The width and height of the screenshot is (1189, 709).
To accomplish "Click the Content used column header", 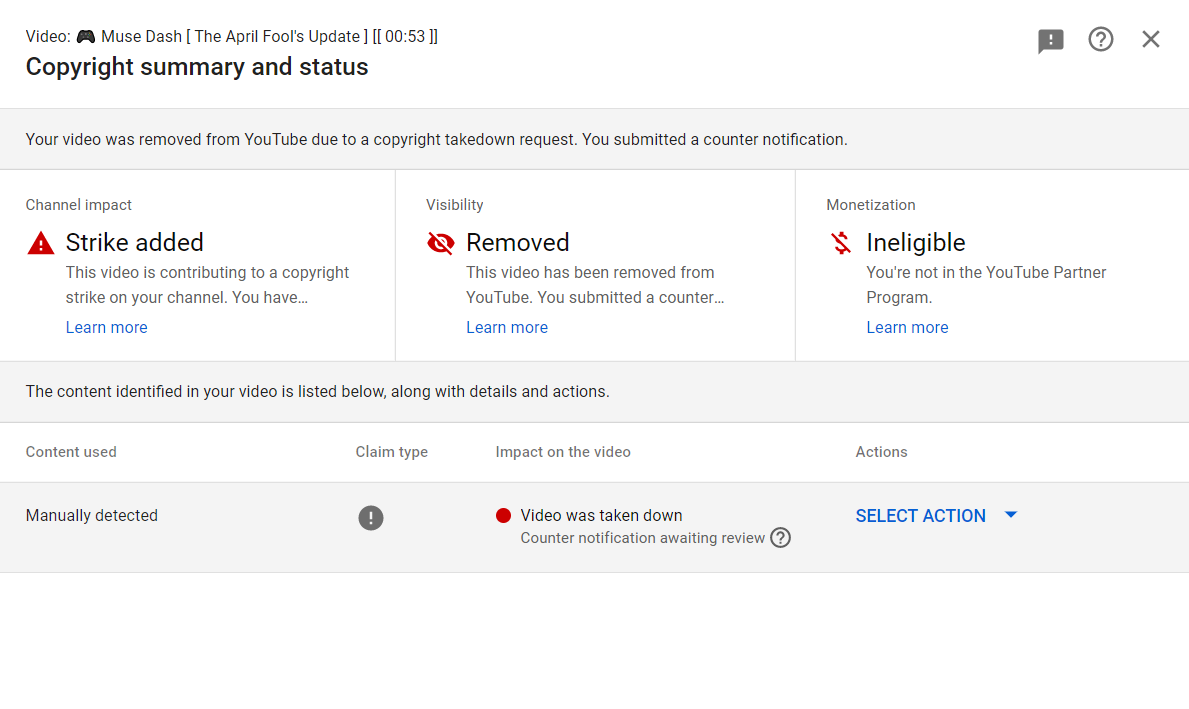I will coord(71,452).
